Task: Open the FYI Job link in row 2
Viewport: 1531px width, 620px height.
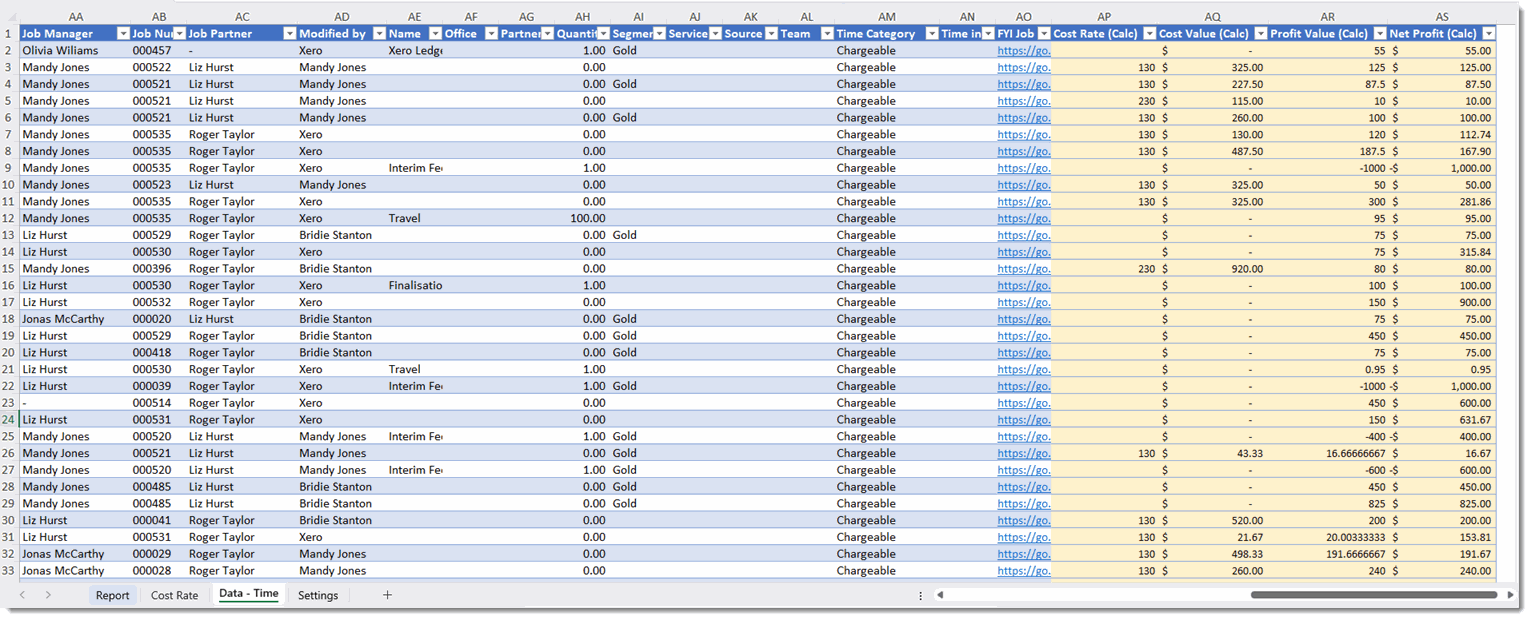Action: pos(1023,50)
